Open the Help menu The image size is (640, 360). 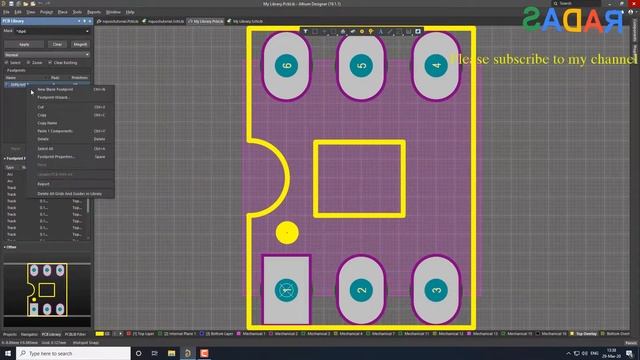pos(130,12)
